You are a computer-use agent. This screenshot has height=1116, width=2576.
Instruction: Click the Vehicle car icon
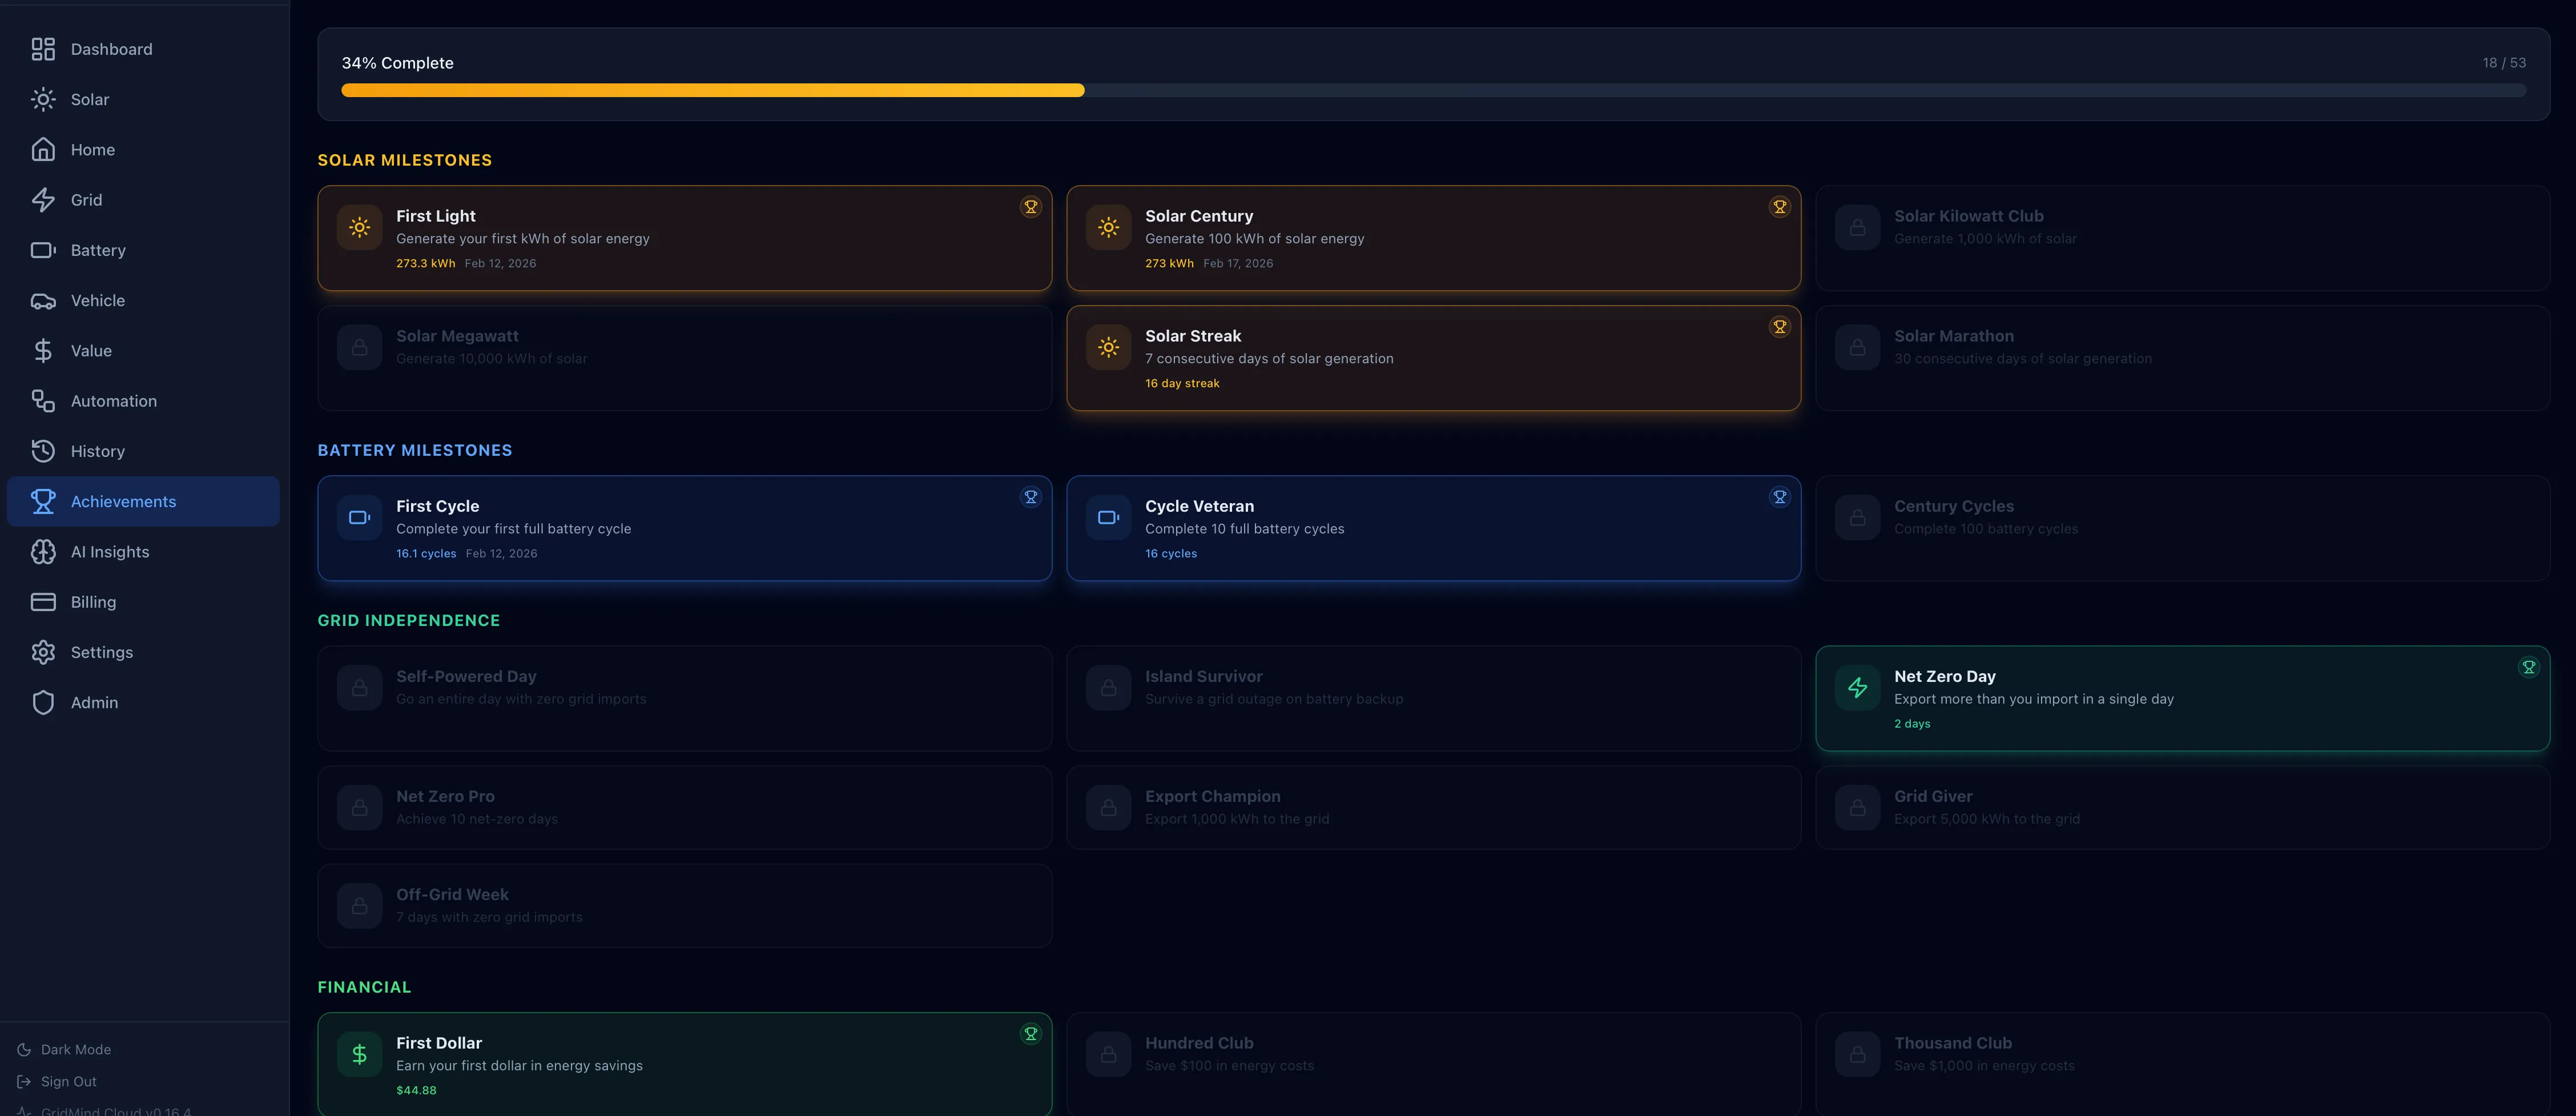coord(43,300)
